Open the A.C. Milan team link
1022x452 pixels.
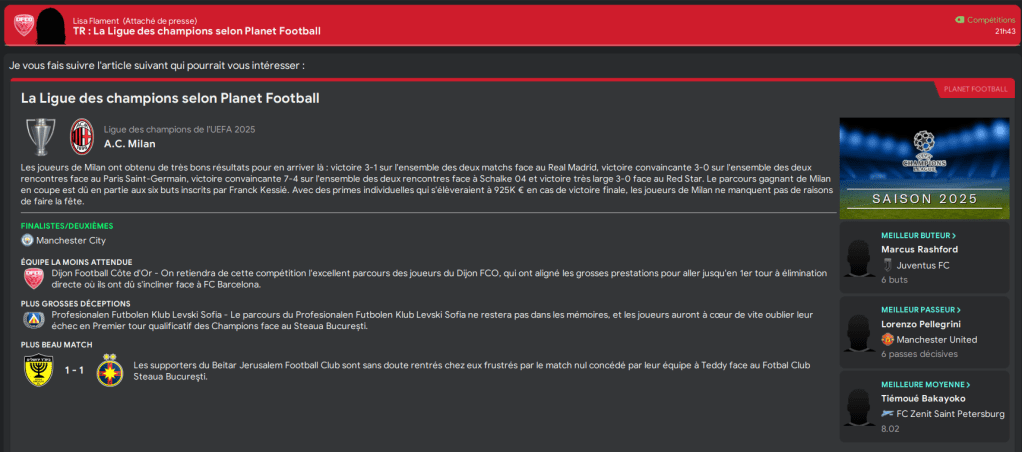point(131,143)
